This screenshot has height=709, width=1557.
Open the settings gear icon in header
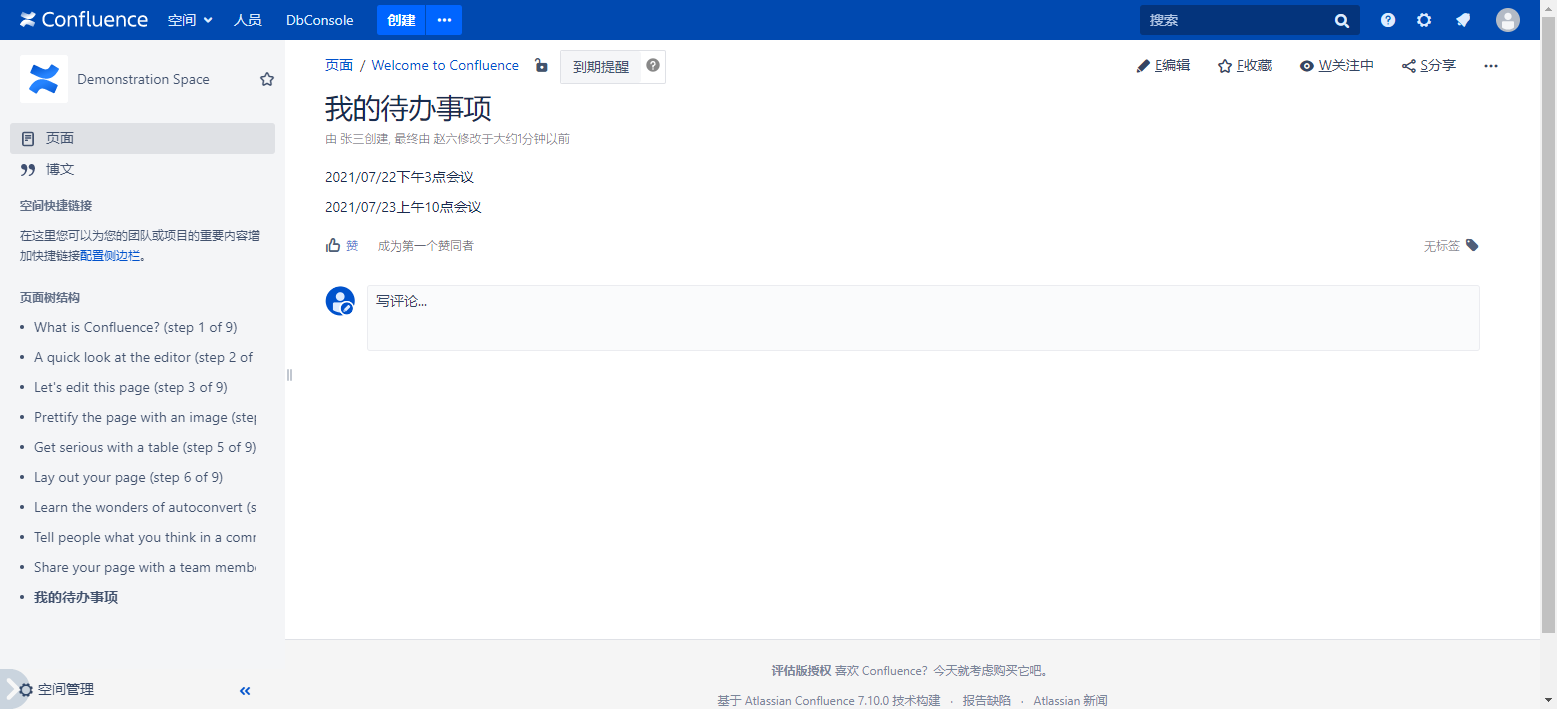click(1424, 20)
